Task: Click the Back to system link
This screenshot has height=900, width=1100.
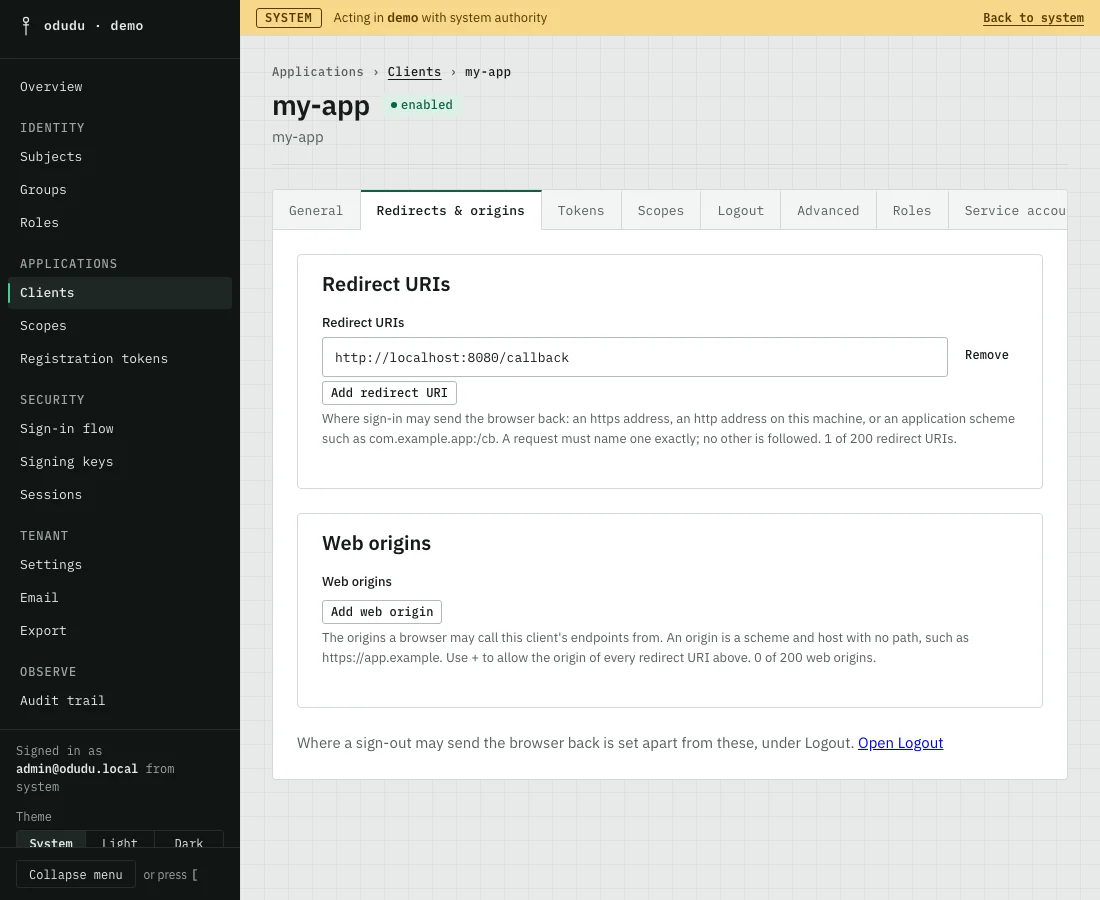Action: [1033, 18]
